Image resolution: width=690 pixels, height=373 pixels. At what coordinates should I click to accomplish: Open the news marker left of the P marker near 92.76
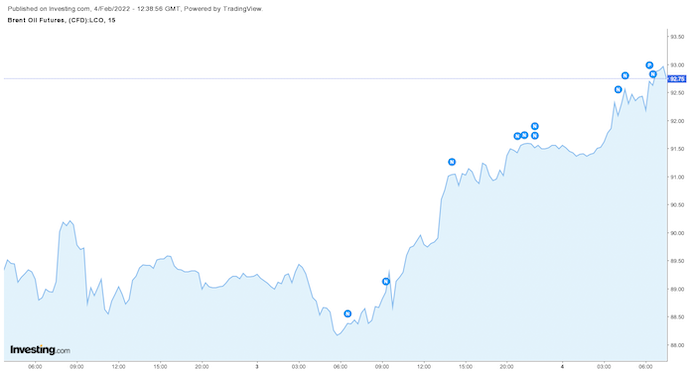[x=625, y=76]
